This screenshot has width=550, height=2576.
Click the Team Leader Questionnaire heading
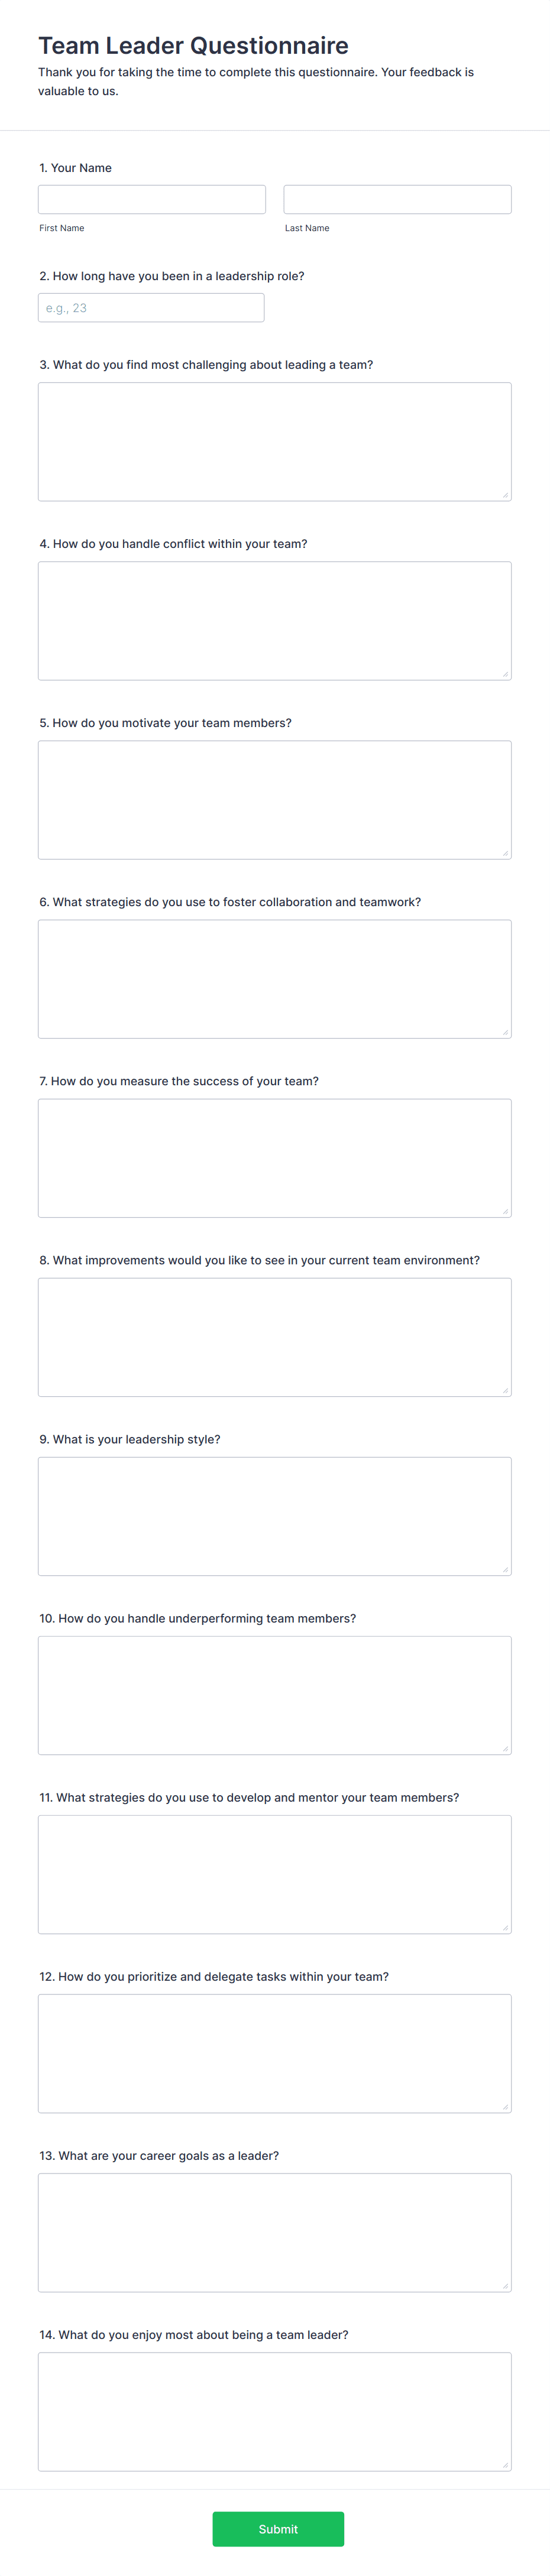194,45
